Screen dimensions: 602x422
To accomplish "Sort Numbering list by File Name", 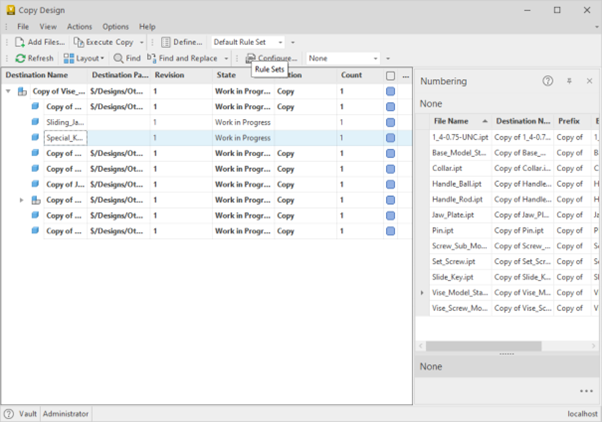I will tap(460, 121).
